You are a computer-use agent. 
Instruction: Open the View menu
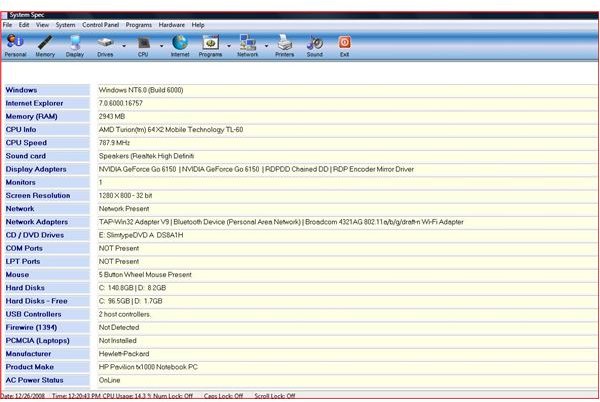(42, 25)
